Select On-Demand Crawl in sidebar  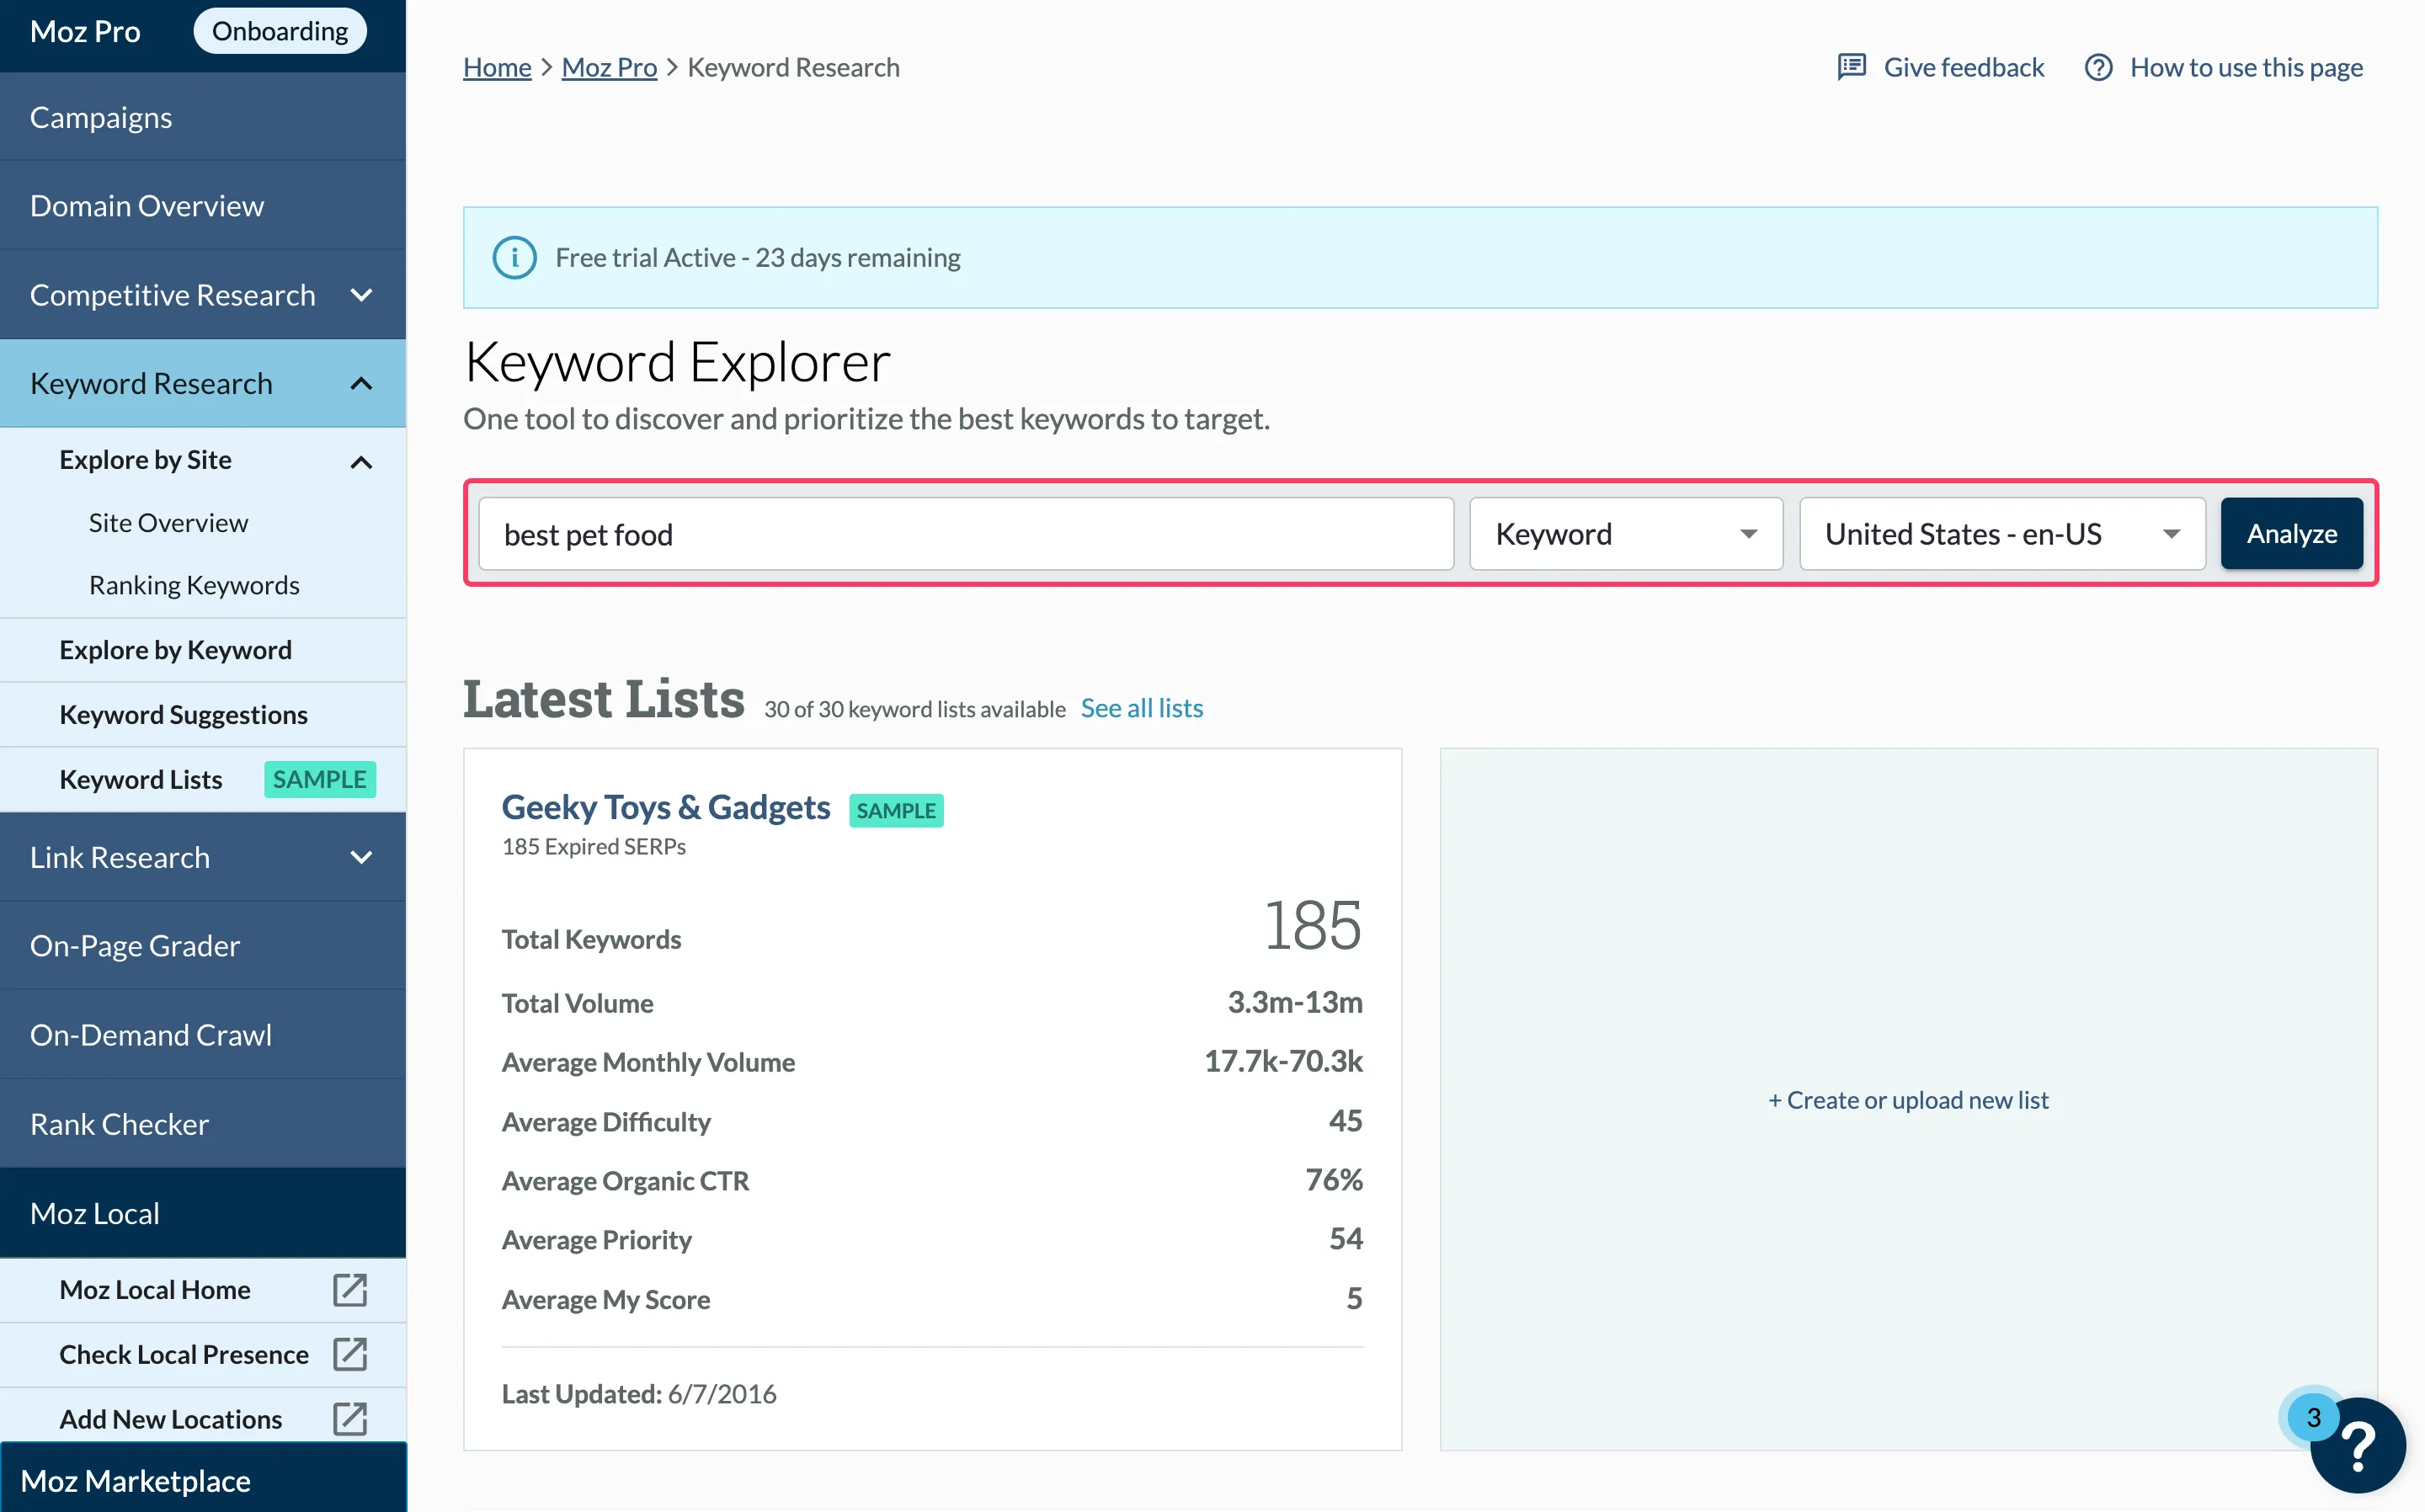[x=203, y=1035]
